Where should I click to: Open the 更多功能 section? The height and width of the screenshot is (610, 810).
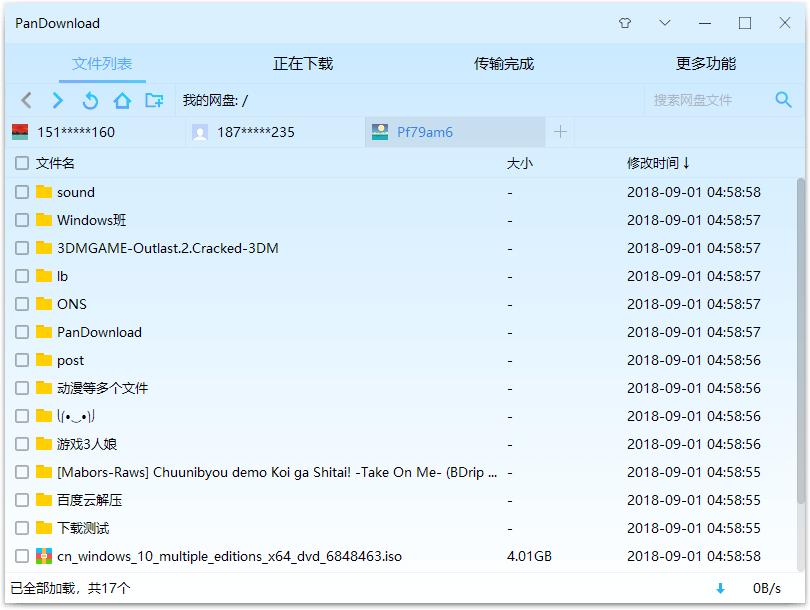pyautogui.click(x=707, y=62)
